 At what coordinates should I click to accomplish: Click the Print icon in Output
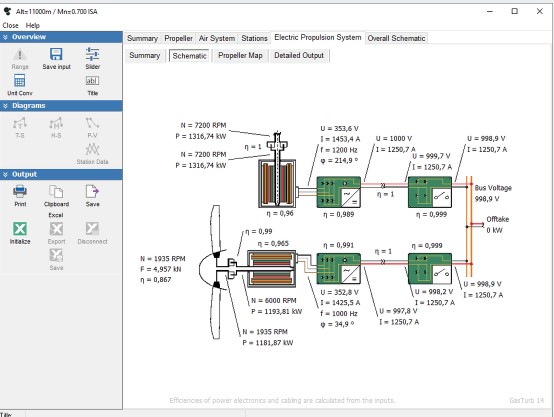tap(20, 192)
